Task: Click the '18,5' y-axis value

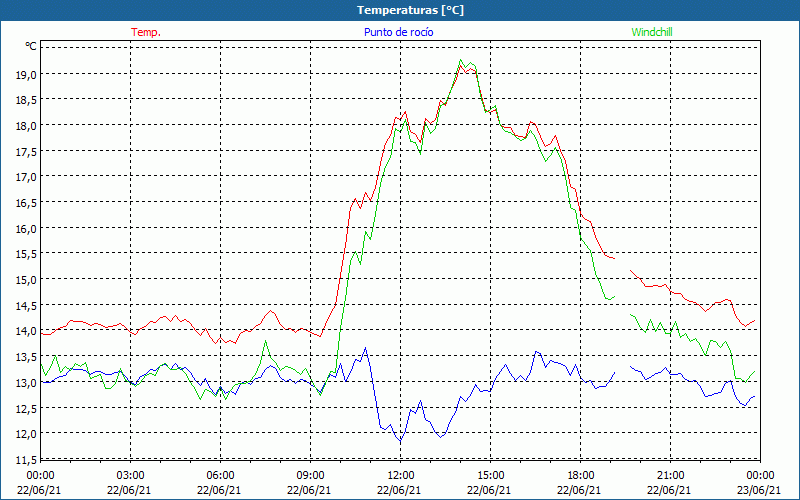Action: click(x=28, y=101)
